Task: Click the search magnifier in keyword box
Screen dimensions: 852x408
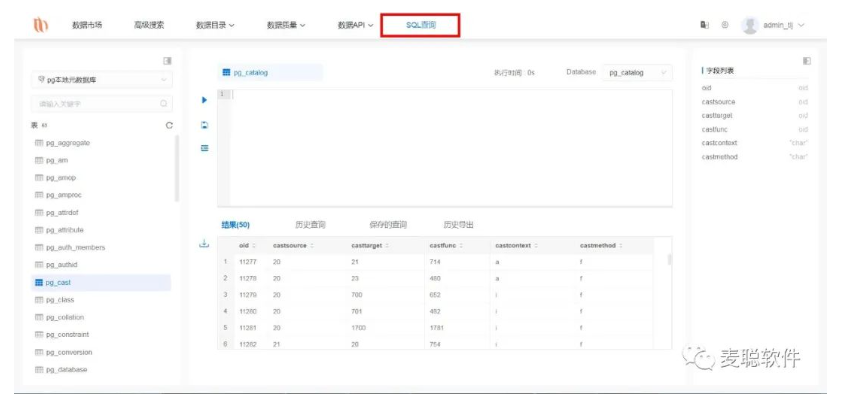Action: [x=164, y=103]
